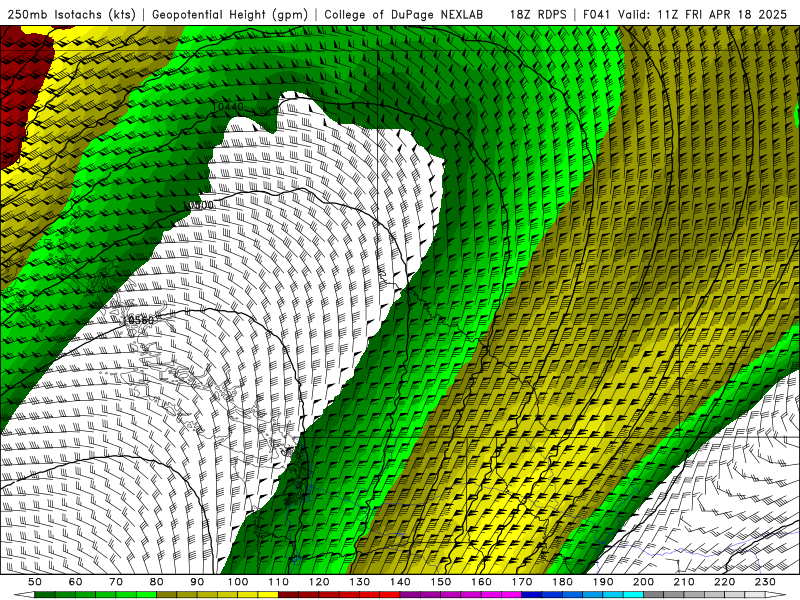
Task: Click the 'Valid: 11Z FRI APR 18 2025' text
Action: 702,14
